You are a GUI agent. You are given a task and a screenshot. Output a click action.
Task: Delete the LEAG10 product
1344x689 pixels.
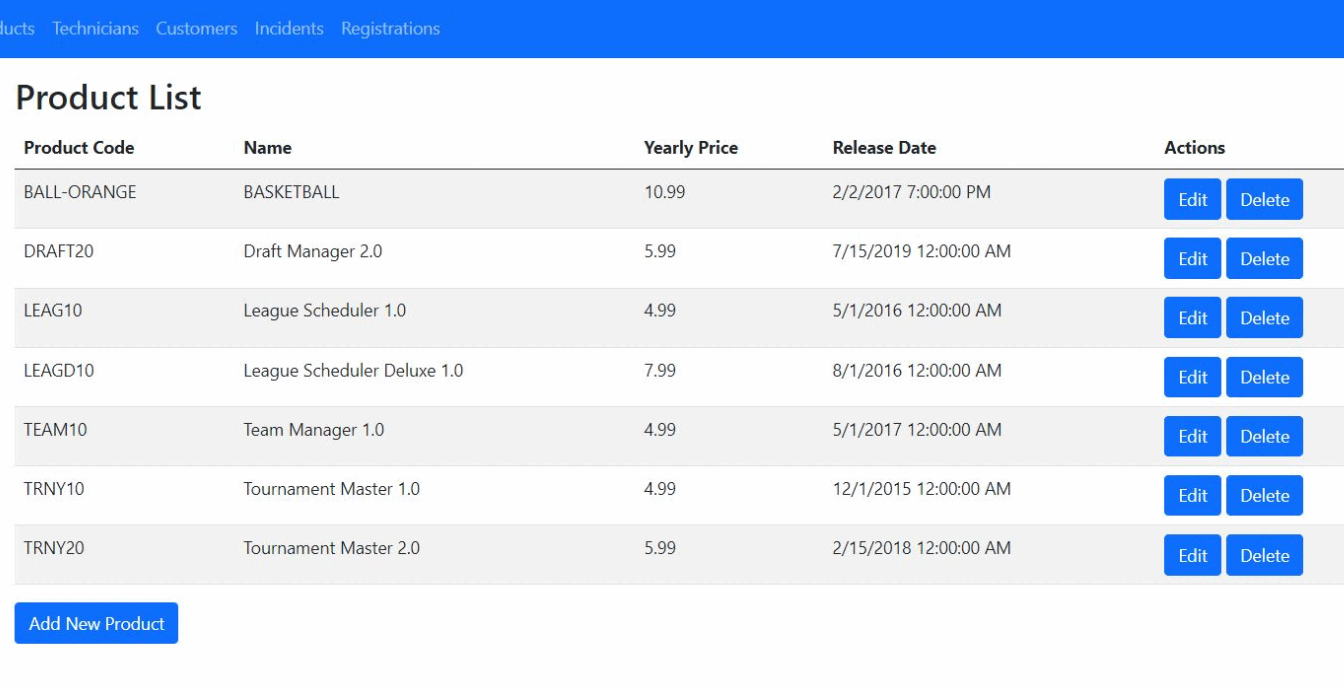pos(1264,318)
